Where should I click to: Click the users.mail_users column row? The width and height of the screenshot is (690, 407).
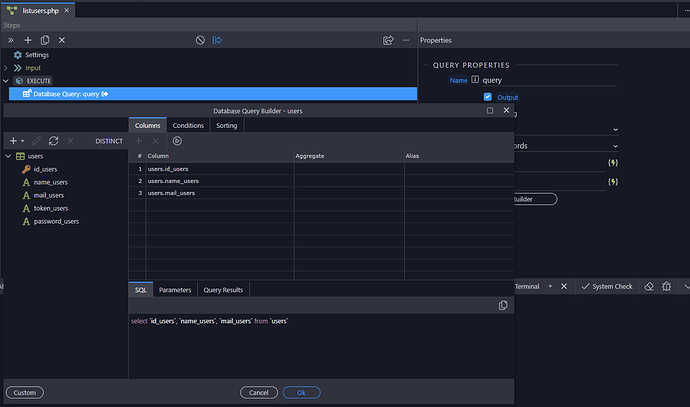tap(321, 193)
